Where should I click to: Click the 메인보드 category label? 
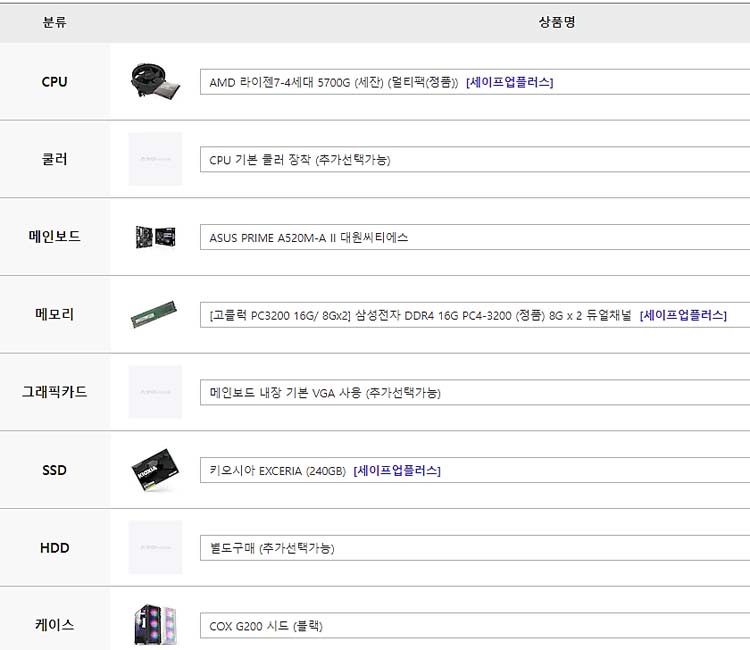click(x=55, y=236)
